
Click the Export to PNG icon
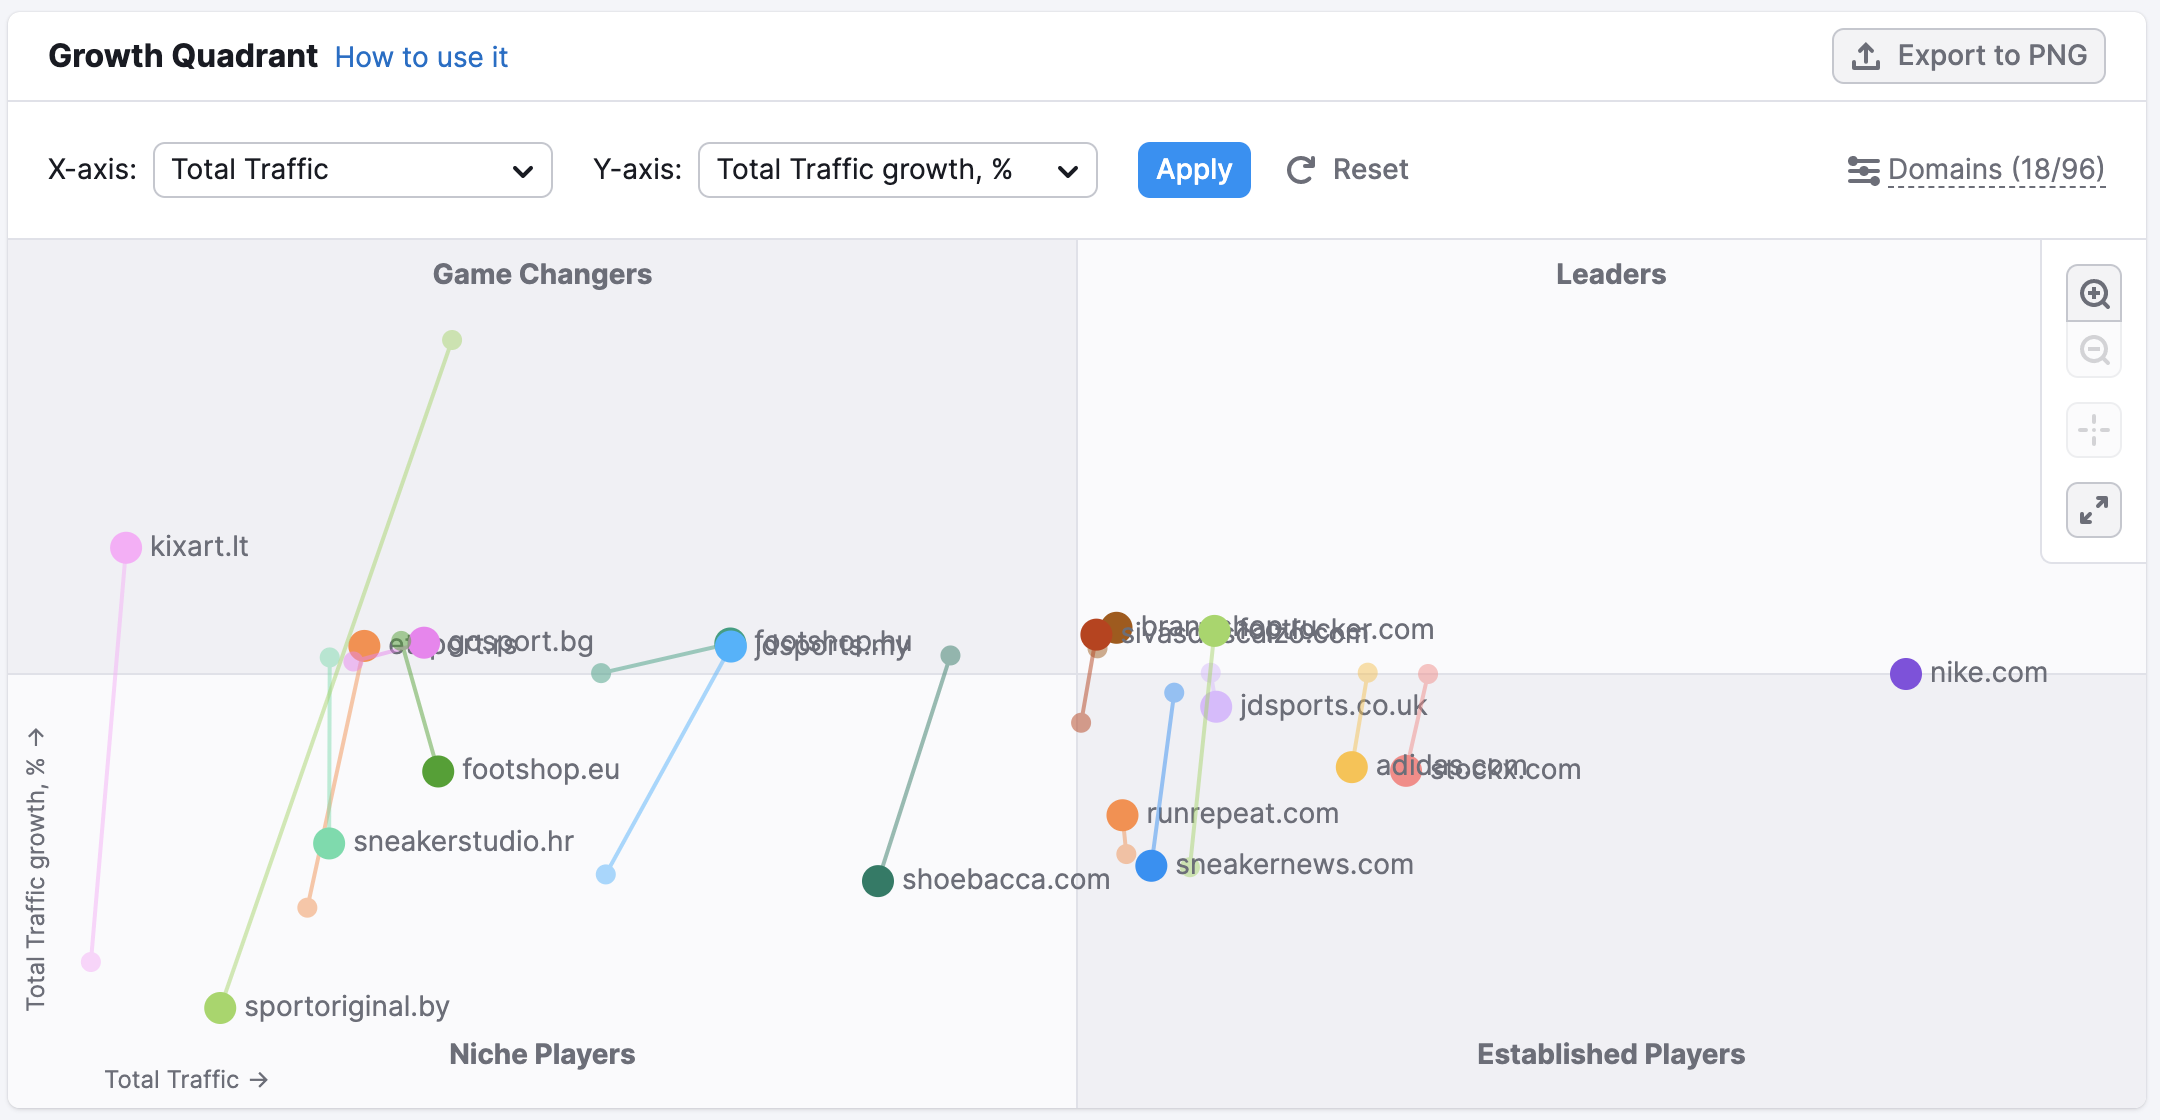1867,54
